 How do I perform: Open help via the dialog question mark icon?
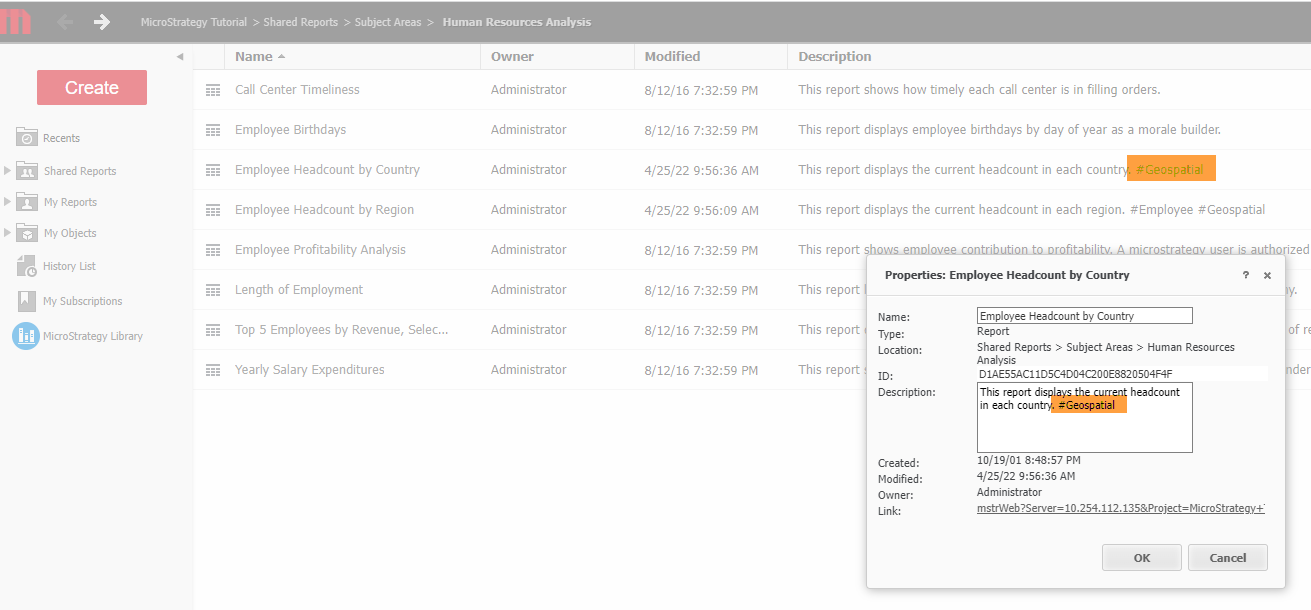[1245, 274]
